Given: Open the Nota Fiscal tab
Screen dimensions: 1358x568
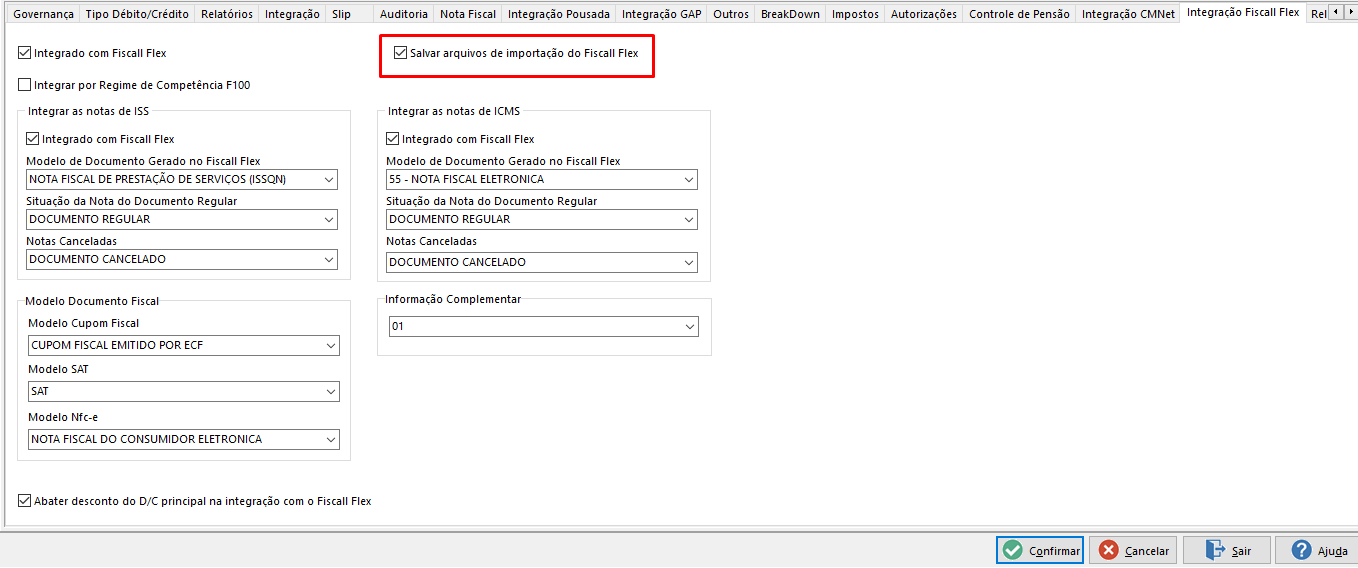Looking at the screenshot, I should 468,14.
